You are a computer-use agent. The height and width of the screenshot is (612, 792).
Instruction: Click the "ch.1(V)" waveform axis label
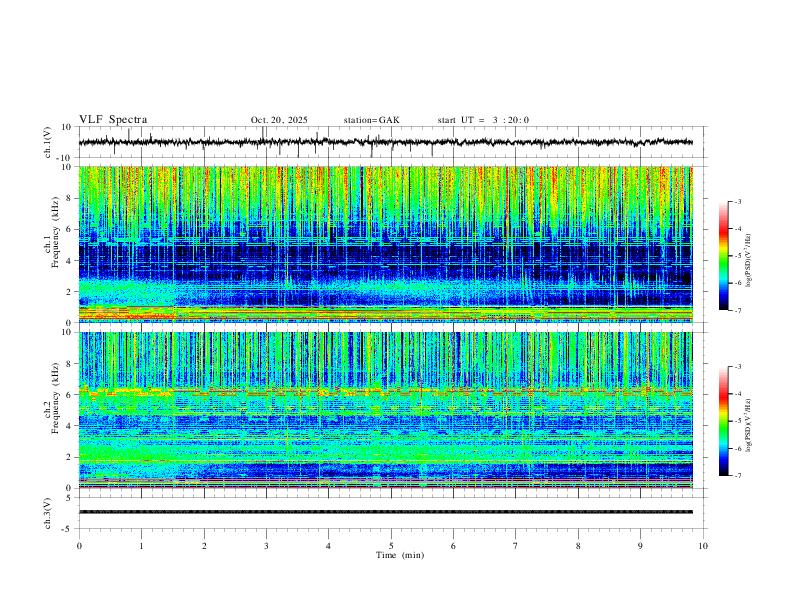click(x=48, y=142)
